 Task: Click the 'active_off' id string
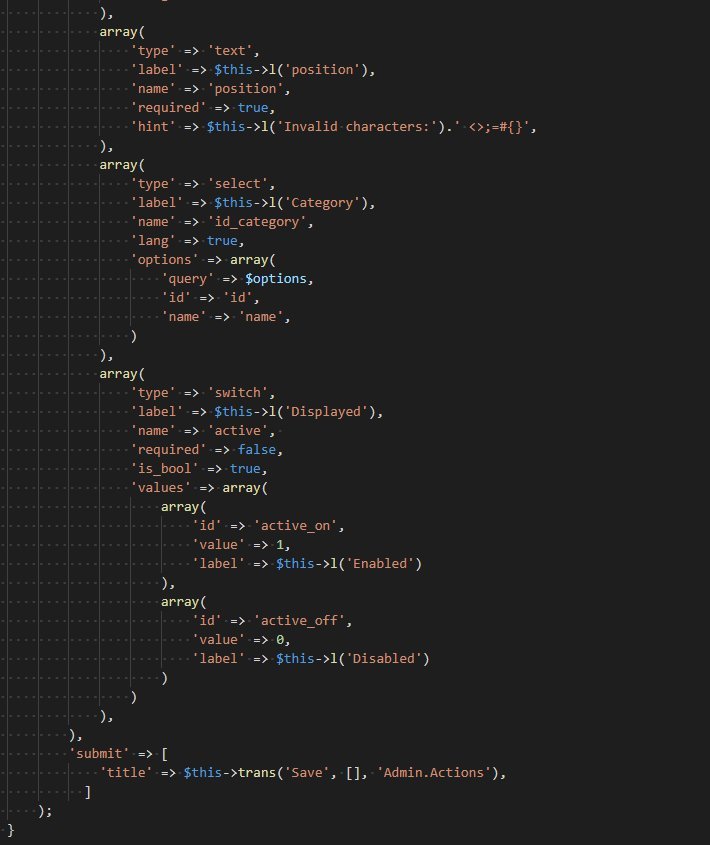[299, 621]
